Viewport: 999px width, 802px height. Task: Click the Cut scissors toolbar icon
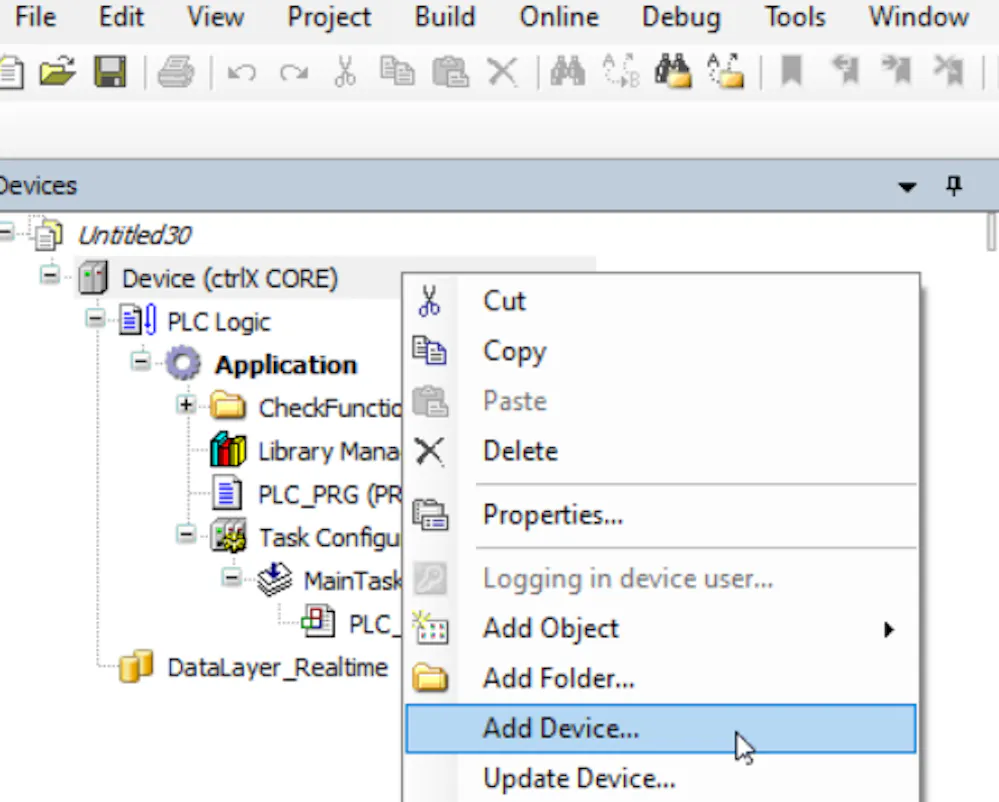point(345,71)
